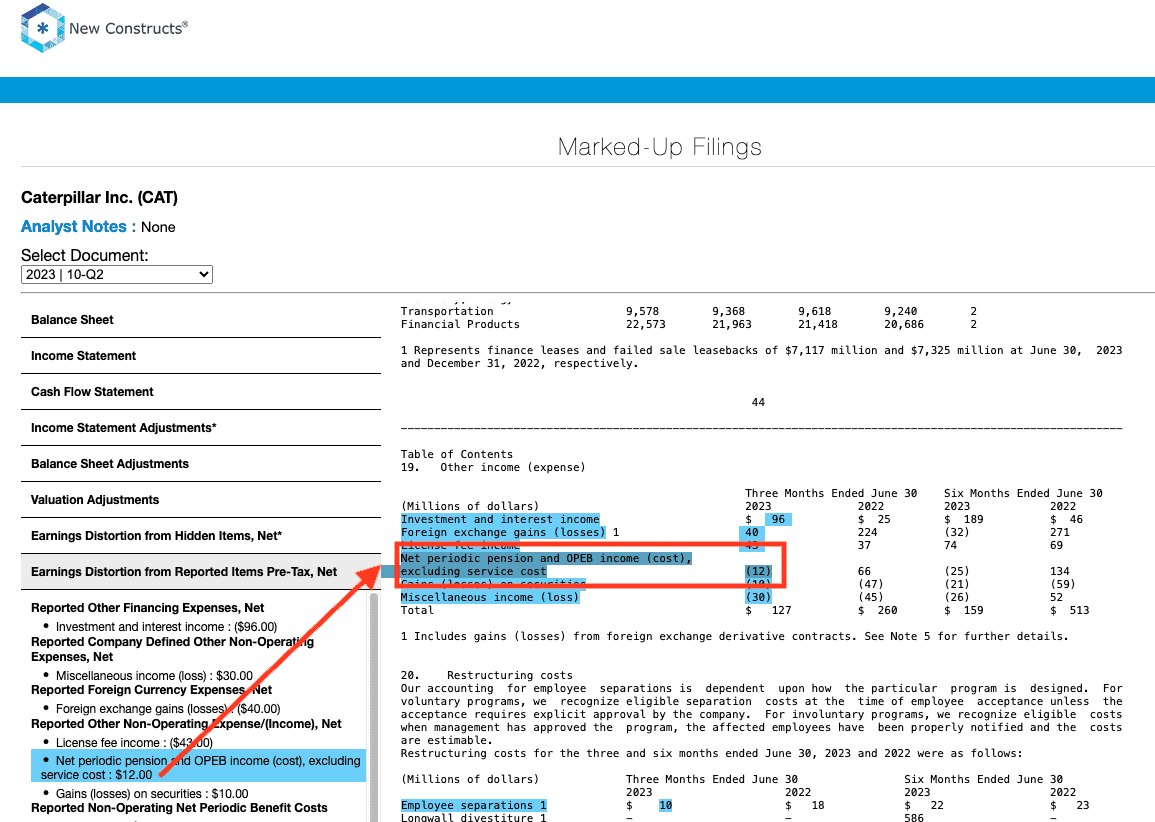Click the Reported Other Non-Operating Expense/(Income), Net heading
Screen dimensions: 1155x822
click(186, 724)
